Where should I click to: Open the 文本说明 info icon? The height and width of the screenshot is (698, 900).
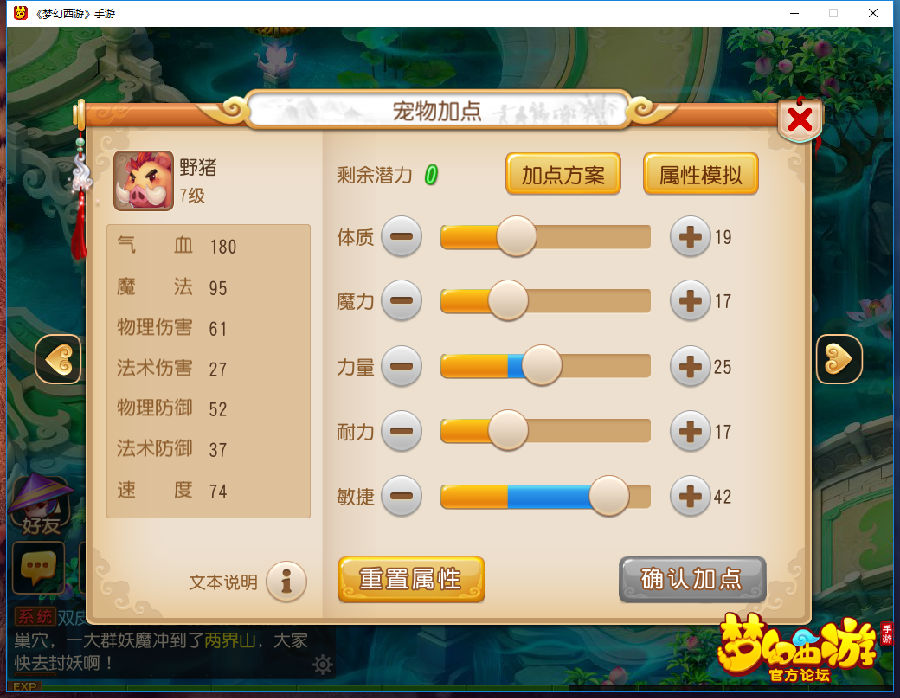coord(286,581)
